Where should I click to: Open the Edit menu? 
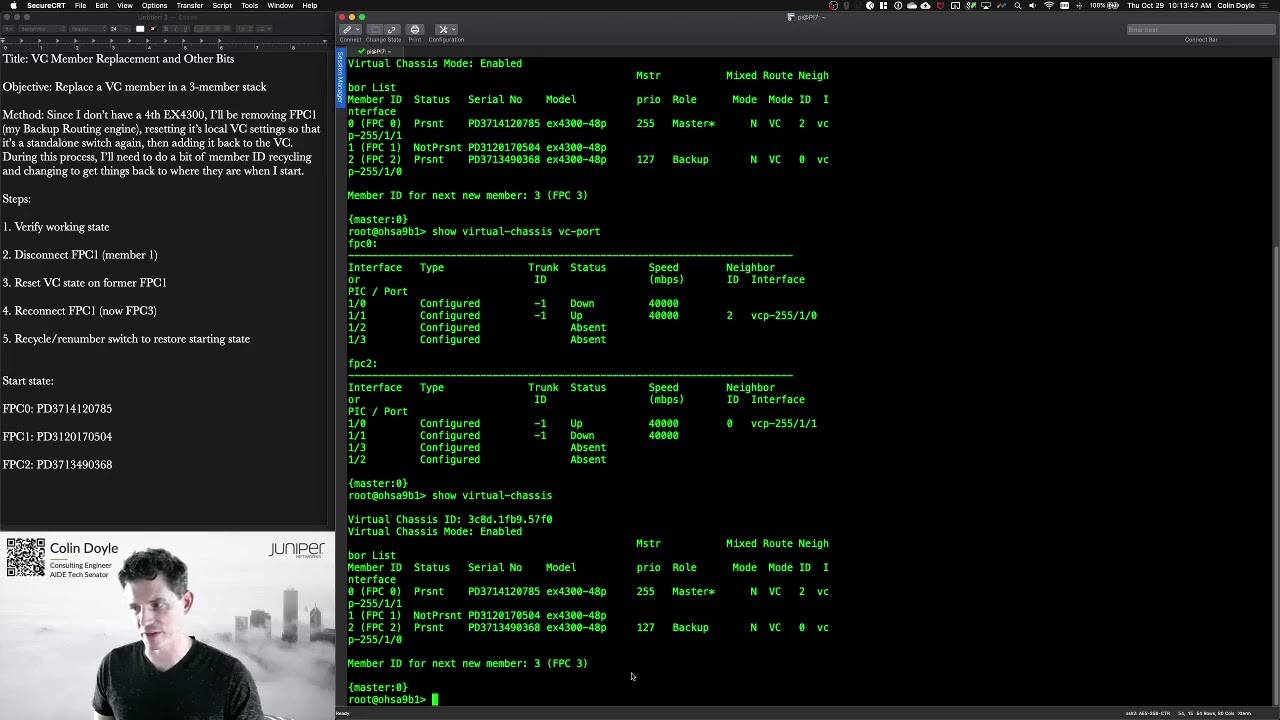click(x=102, y=5)
